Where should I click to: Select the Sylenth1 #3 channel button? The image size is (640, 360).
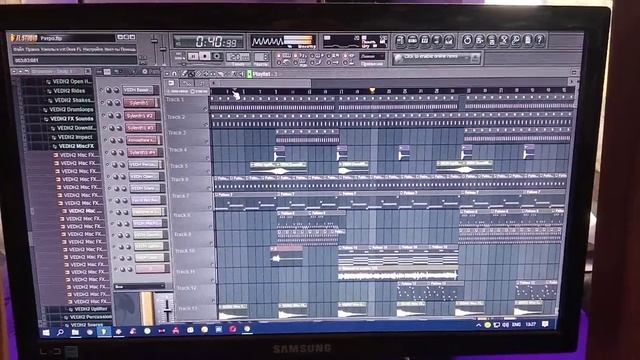142,128
